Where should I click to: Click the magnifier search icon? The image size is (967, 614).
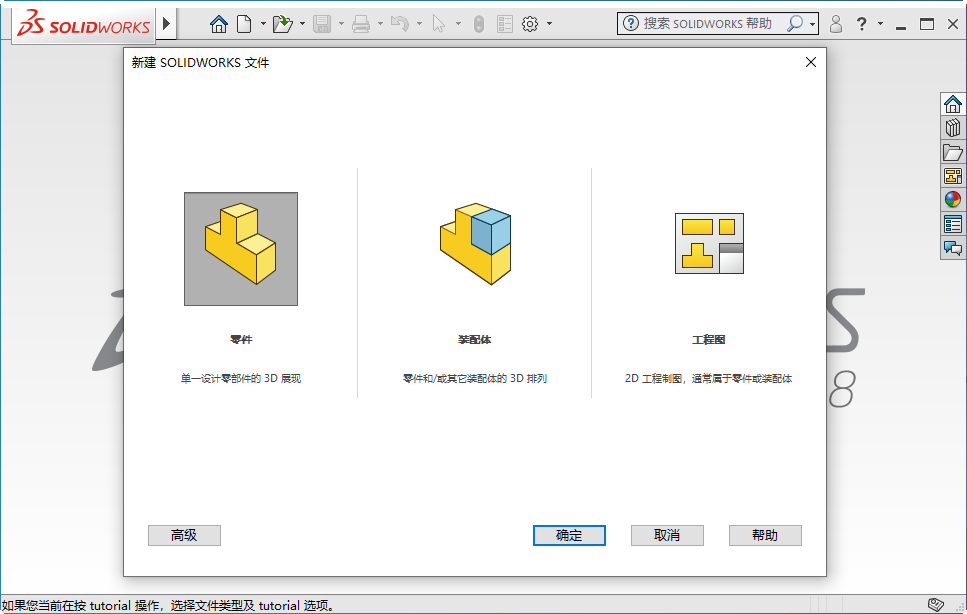tap(795, 23)
